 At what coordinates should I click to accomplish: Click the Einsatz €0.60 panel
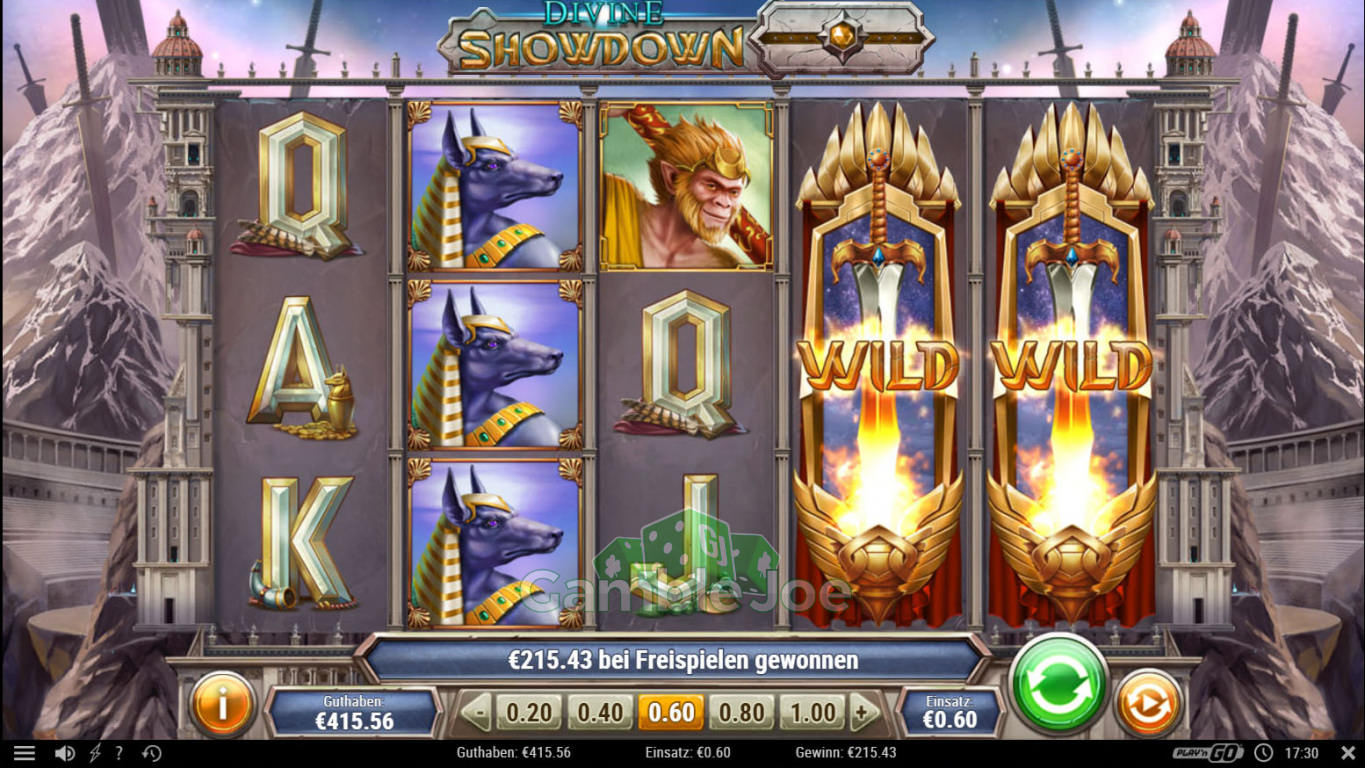point(949,712)
